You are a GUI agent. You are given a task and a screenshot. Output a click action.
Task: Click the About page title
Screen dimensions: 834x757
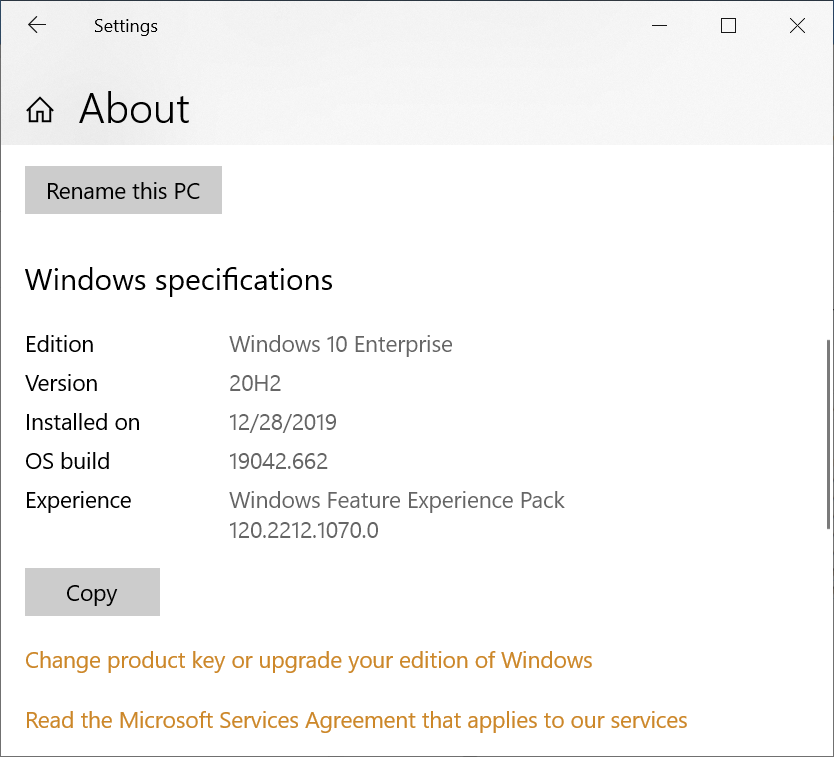pyautogui.click(x=134, y=109)
